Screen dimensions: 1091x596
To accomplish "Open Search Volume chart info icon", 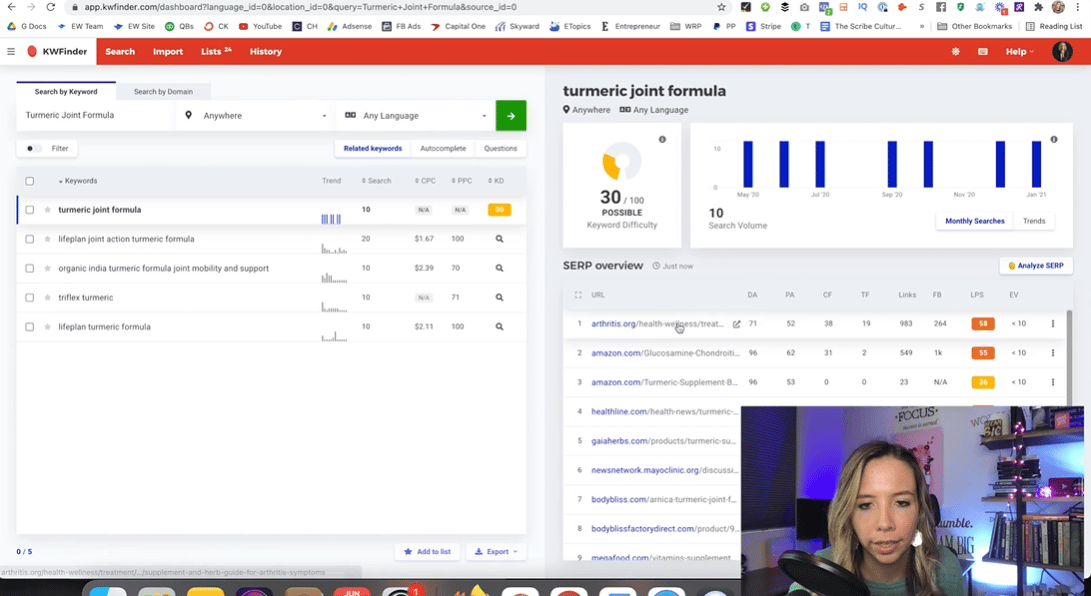I will (1053, 139).
